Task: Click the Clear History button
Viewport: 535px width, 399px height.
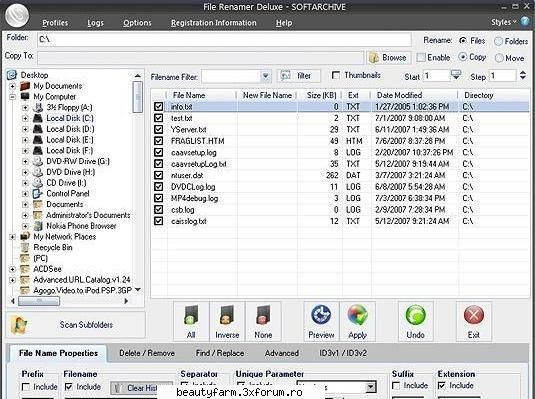Action: (x=141, y=388)
